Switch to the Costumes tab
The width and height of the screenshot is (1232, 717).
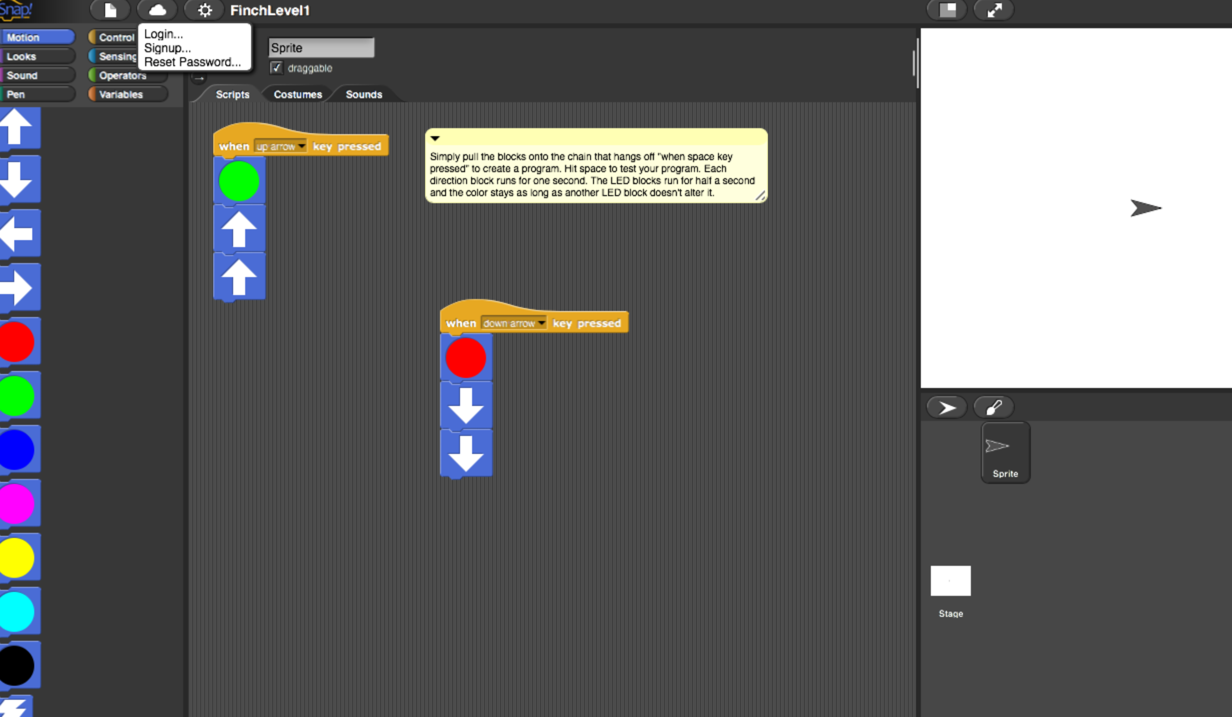click(x=298, y=94)
